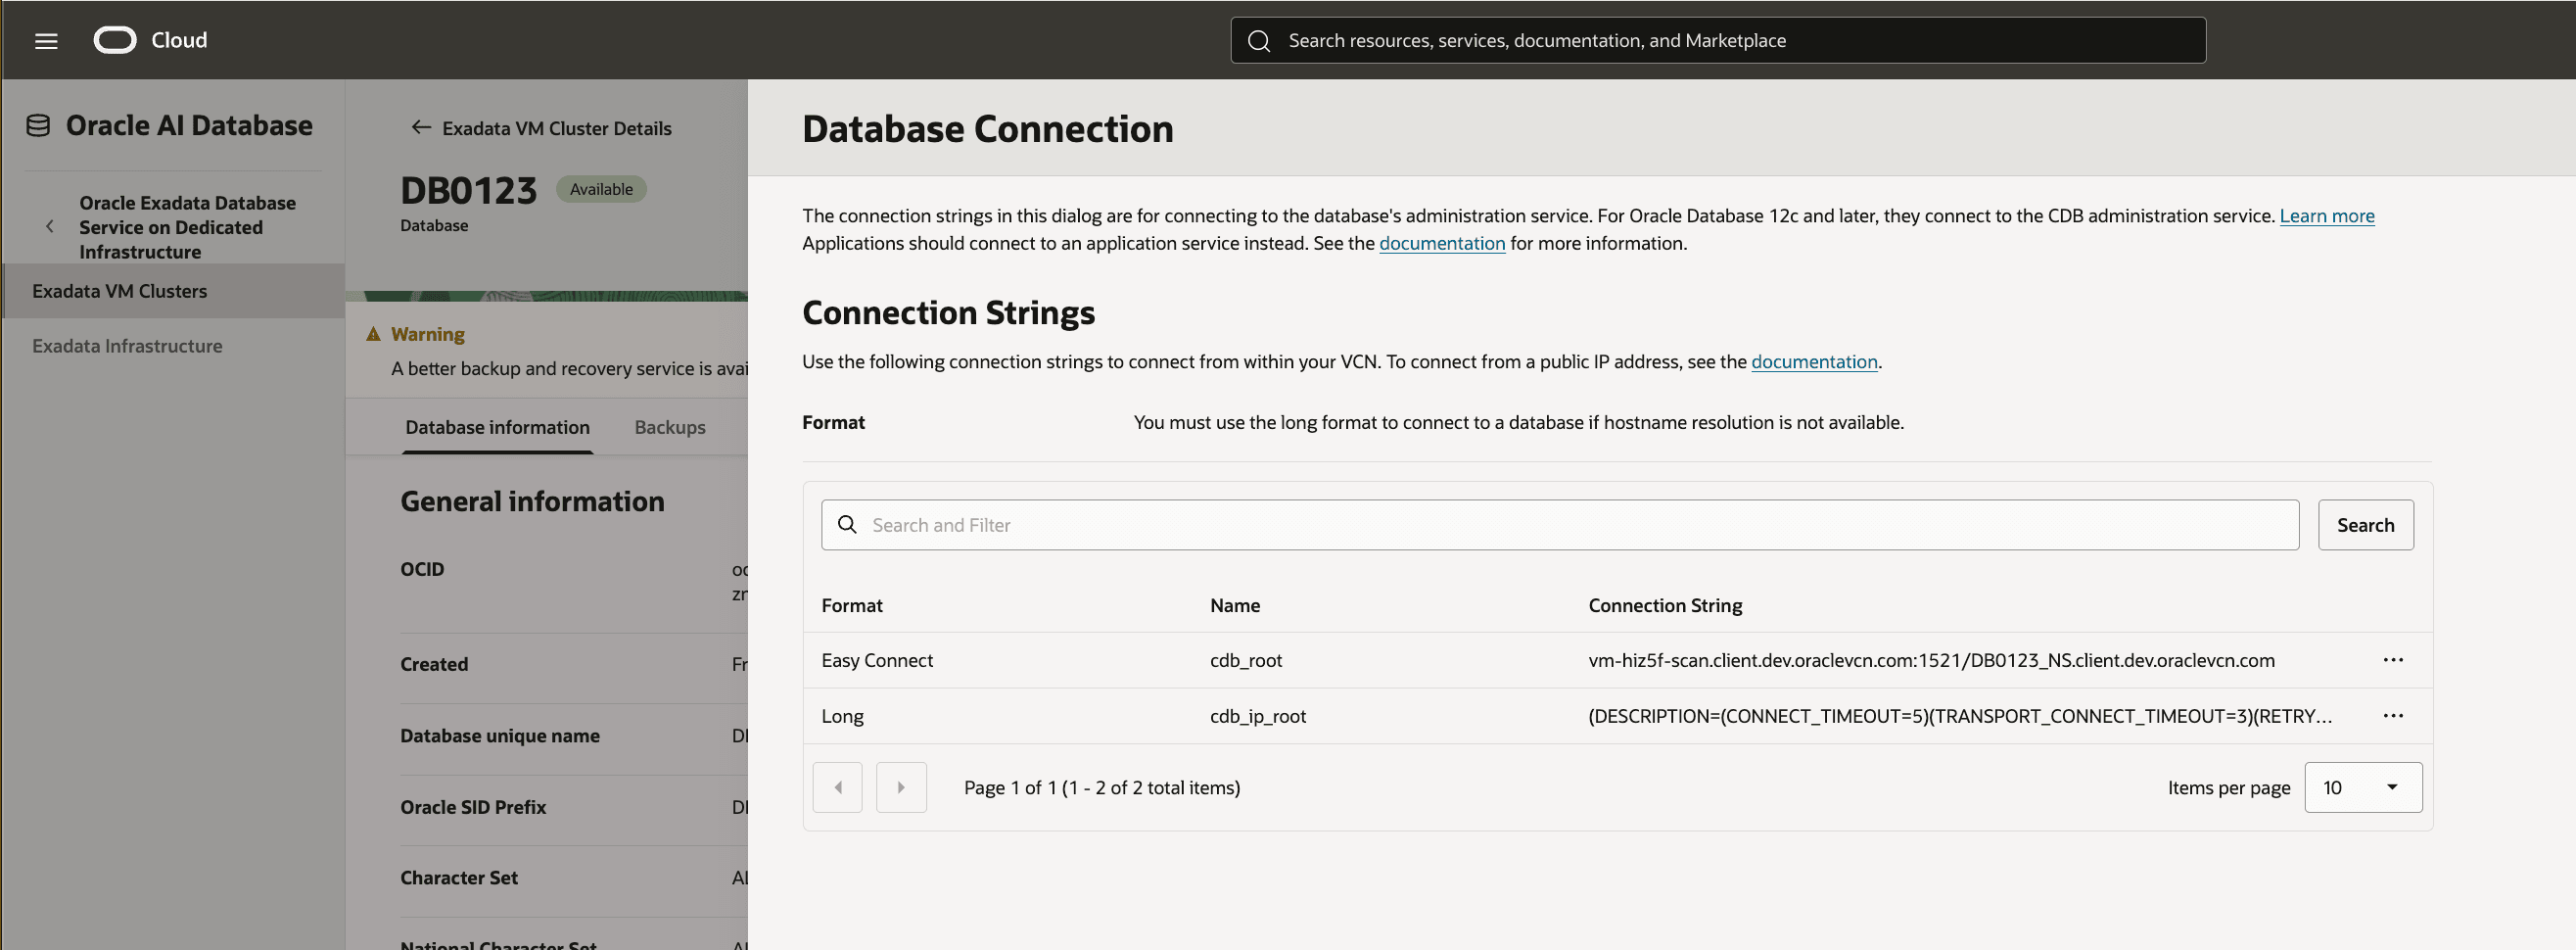The image size is (2576, 950).
Task: Go to next page of connection strings
Action: coord(901,788)
